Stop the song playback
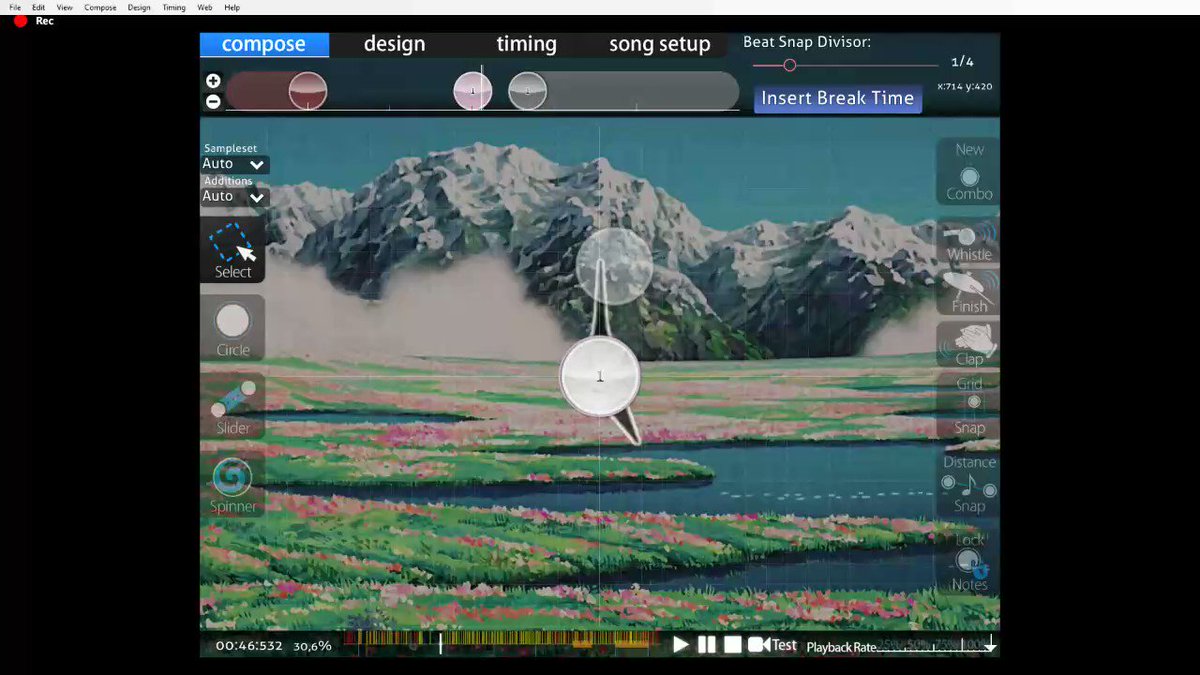 click(733, 645)
